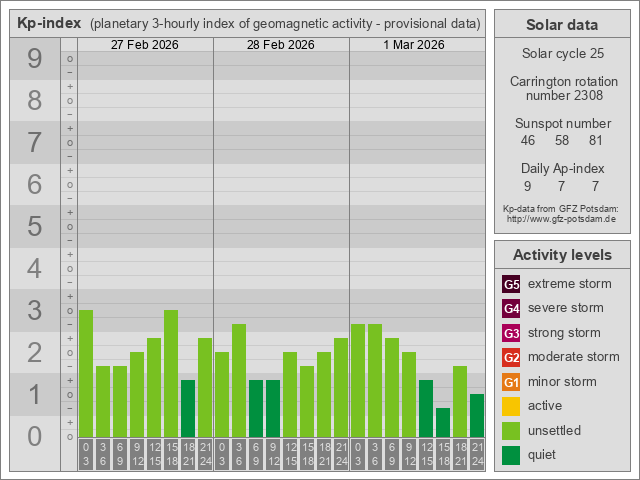Open the GFZ Potsdam website URL
The height and width of the screenshot is (480, 640).
561,218
